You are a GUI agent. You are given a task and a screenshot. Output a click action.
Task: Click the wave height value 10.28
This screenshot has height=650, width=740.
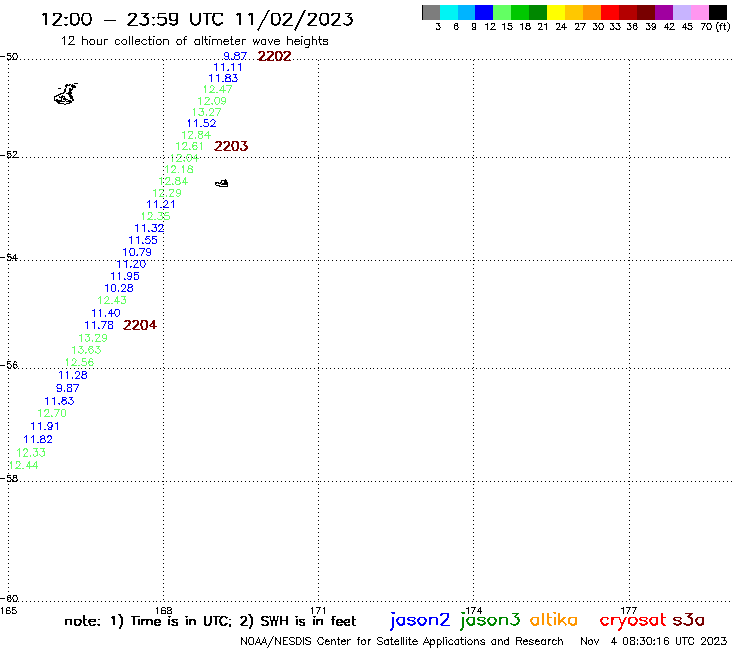119,288
